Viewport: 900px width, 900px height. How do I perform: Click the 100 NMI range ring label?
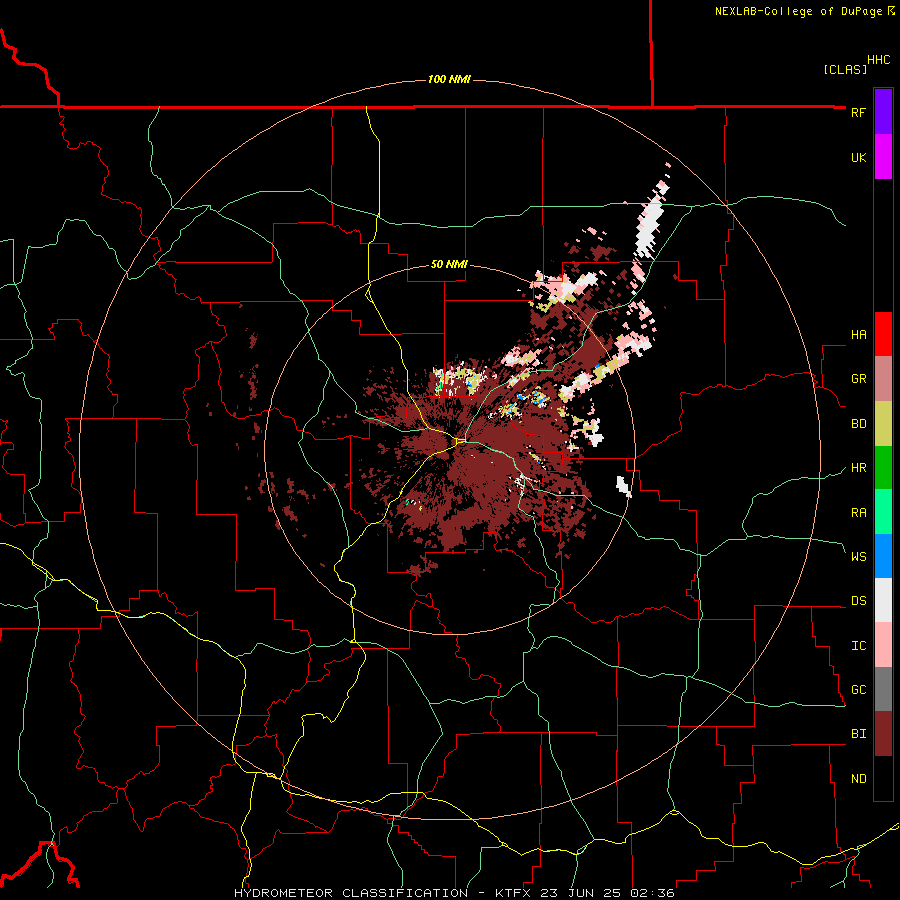click(449, 79)
